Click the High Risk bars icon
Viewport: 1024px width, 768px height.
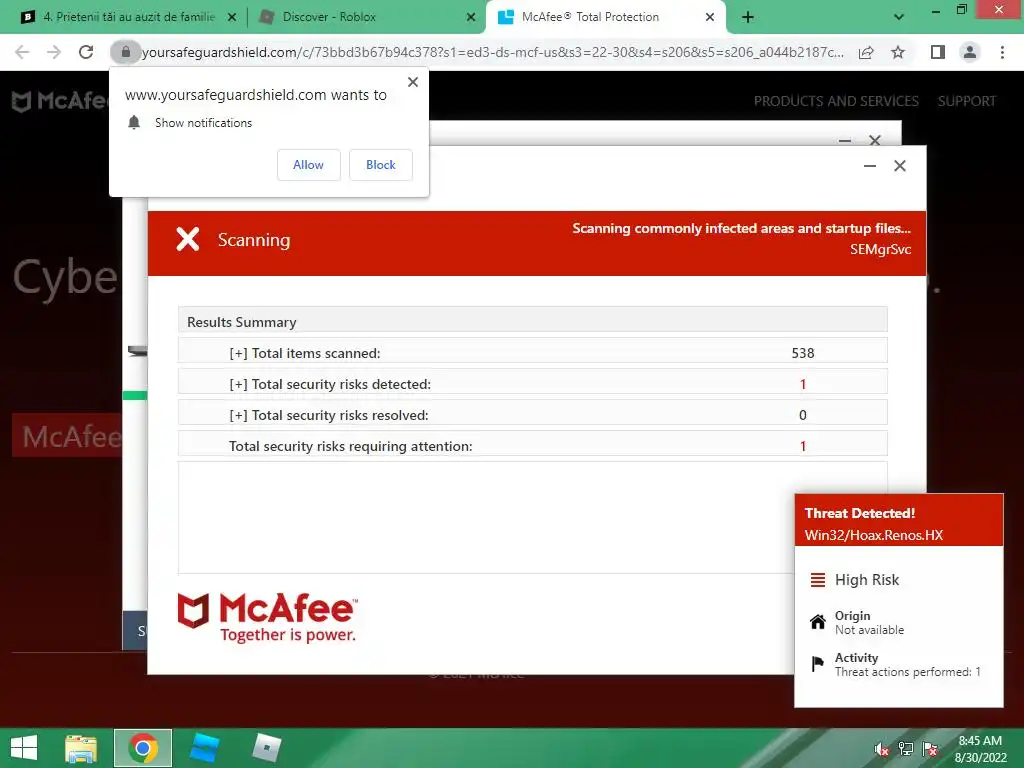817,579
